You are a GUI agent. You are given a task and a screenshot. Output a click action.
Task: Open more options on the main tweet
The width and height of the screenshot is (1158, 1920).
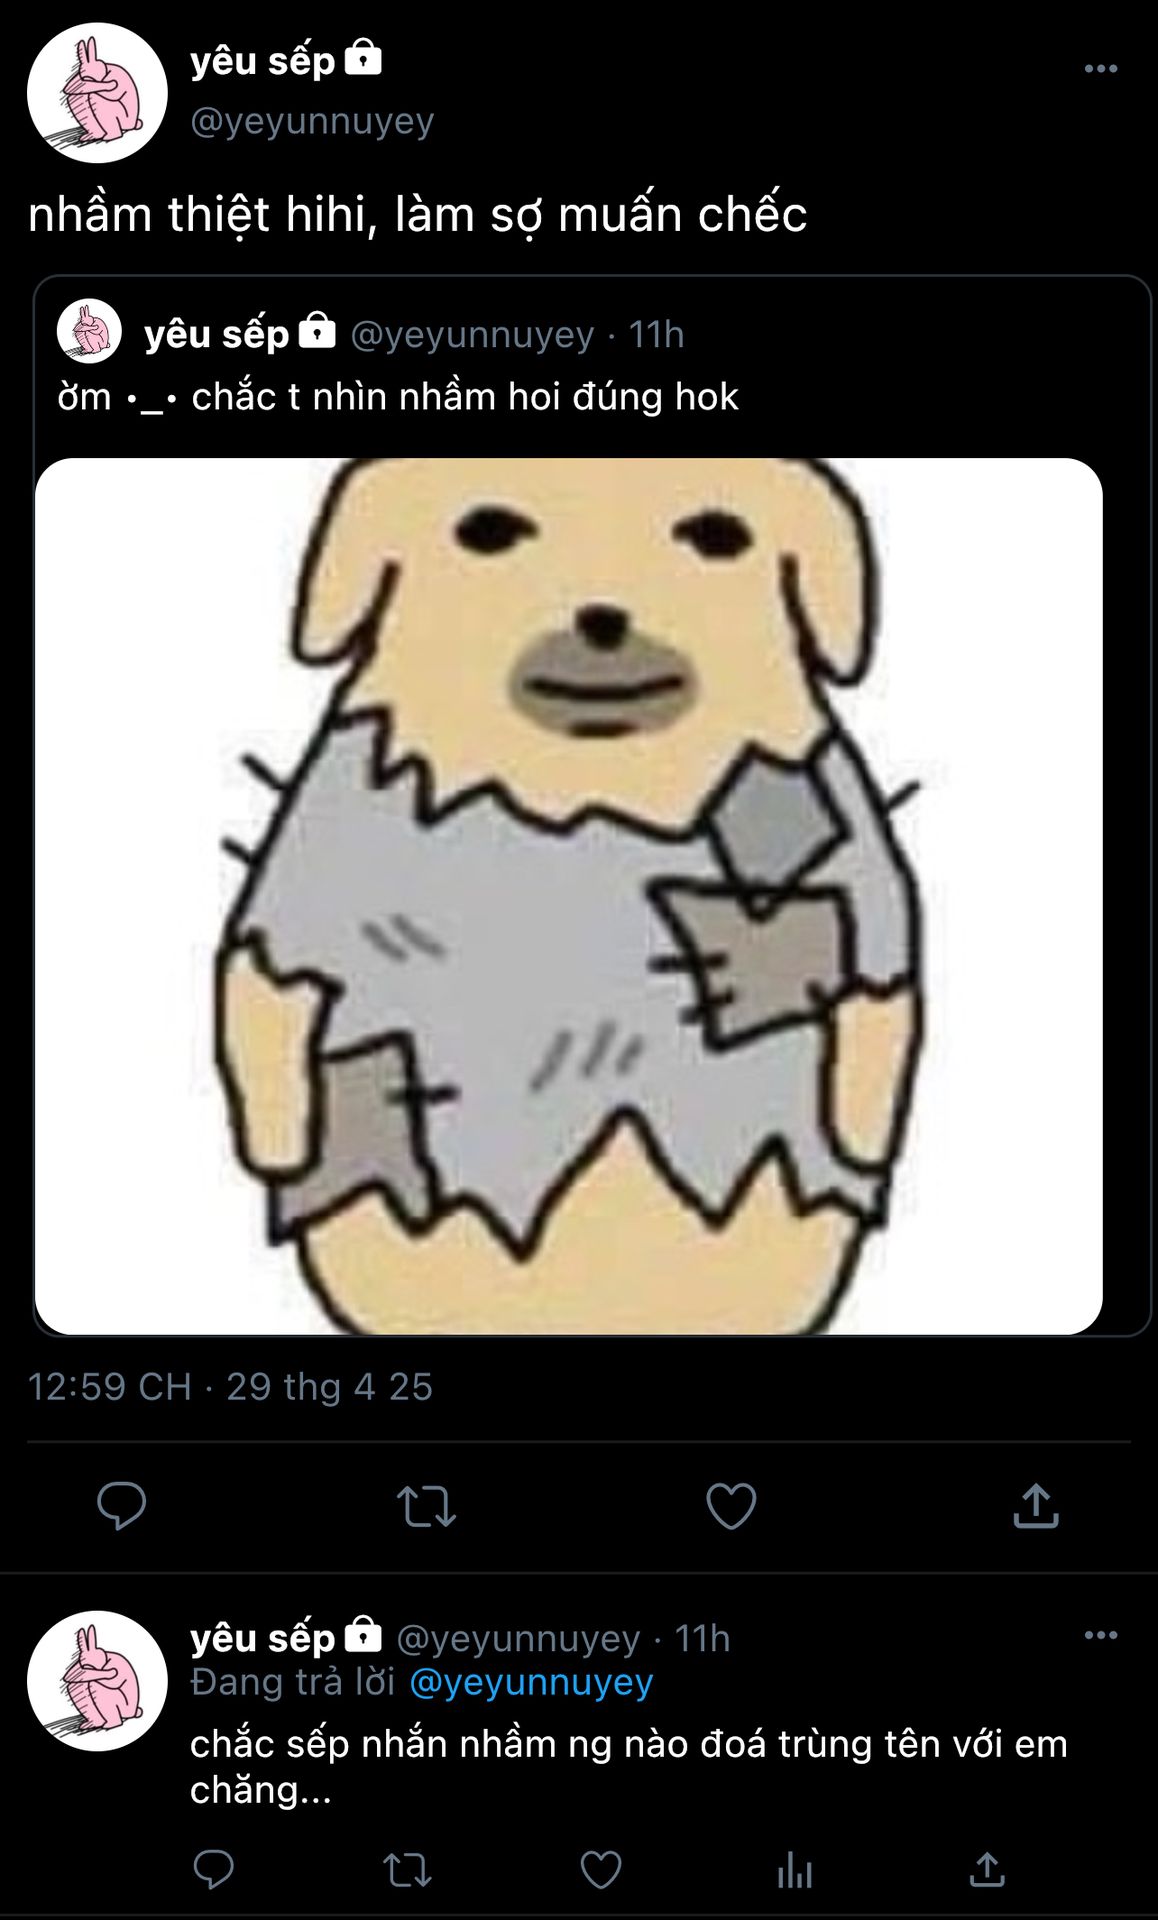pyautogui.click(x=1100, y=69)
